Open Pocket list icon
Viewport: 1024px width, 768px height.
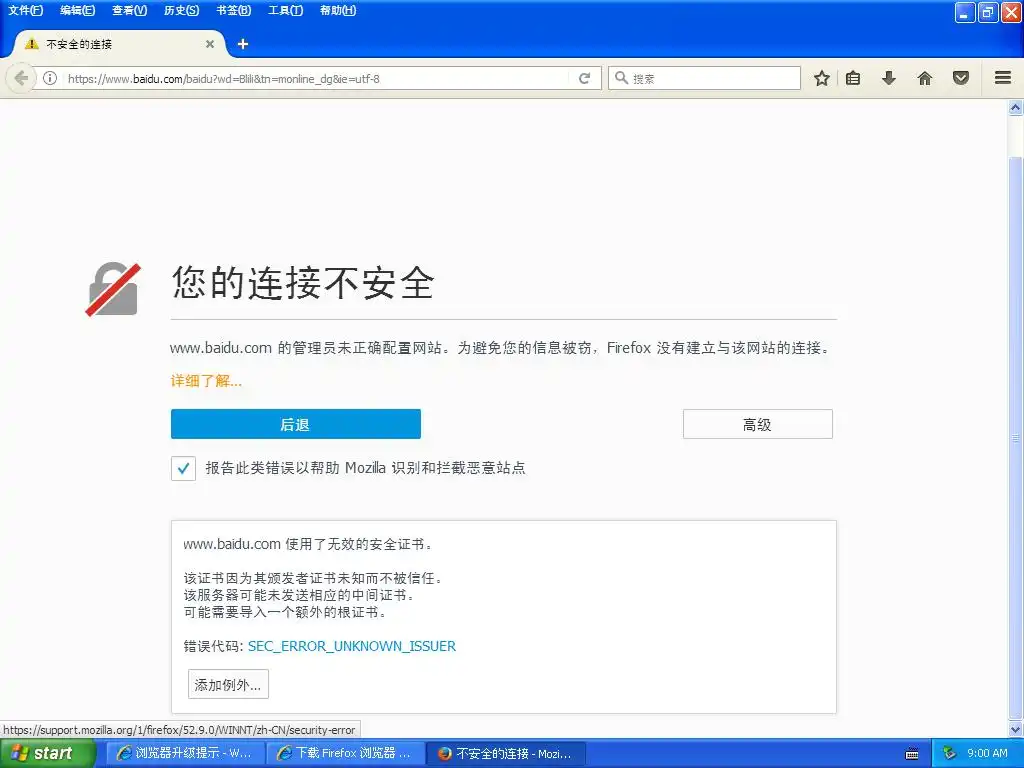961,78
